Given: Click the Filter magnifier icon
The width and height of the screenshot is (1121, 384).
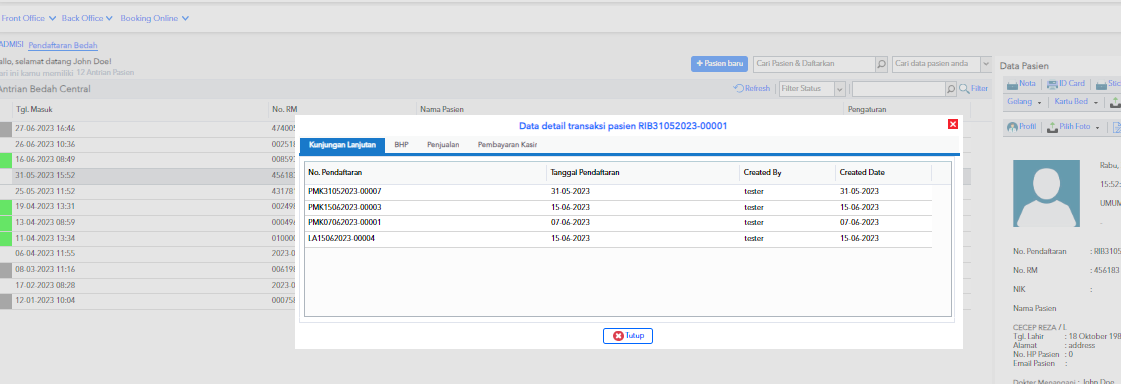Looking at the screenshot, I should 964,89.
